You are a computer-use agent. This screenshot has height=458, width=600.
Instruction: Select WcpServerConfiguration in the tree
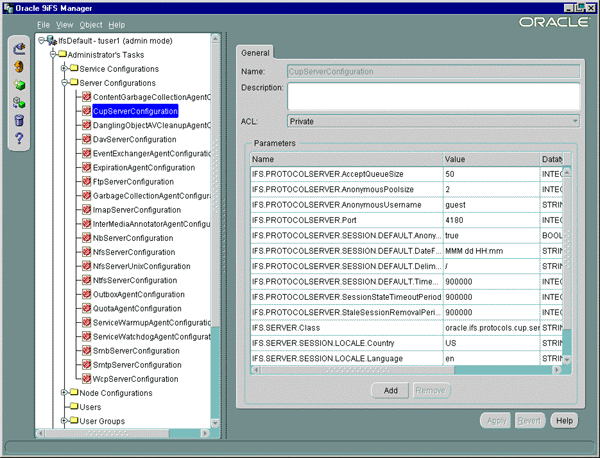[135, 379]
